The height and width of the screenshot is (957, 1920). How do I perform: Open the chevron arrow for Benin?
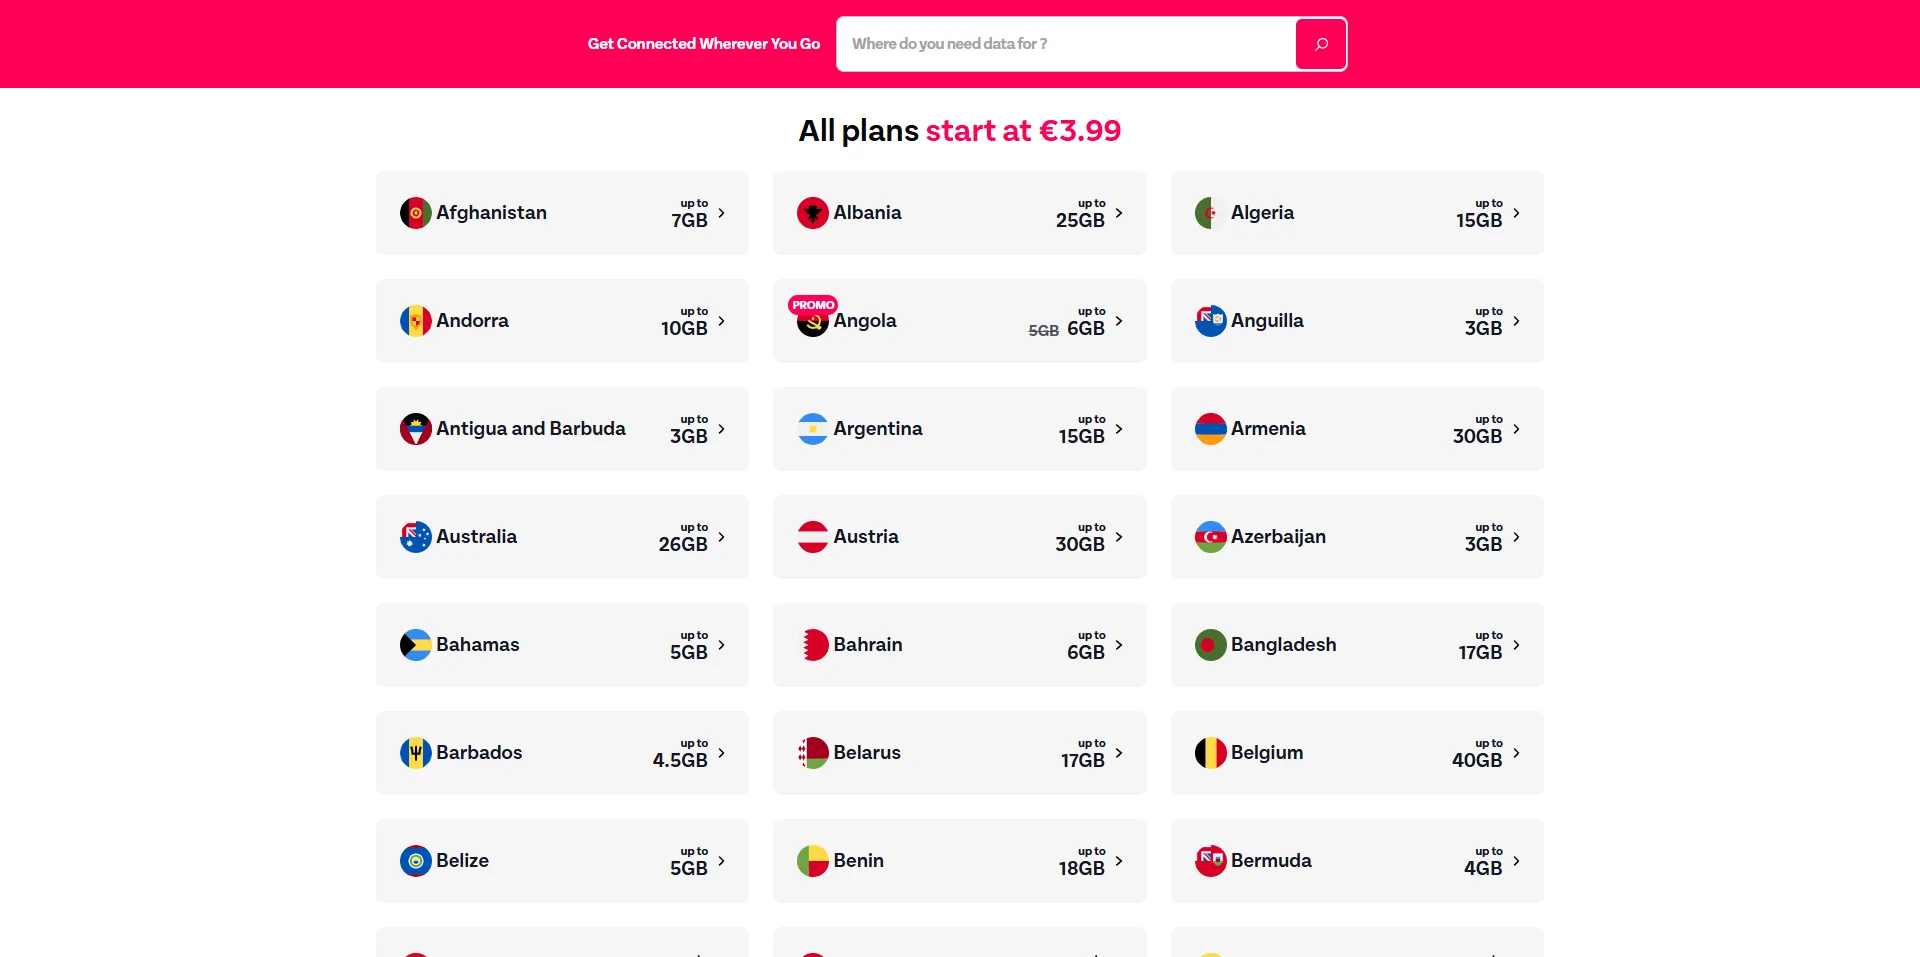pyautogui.click(x=1118, y=861)
